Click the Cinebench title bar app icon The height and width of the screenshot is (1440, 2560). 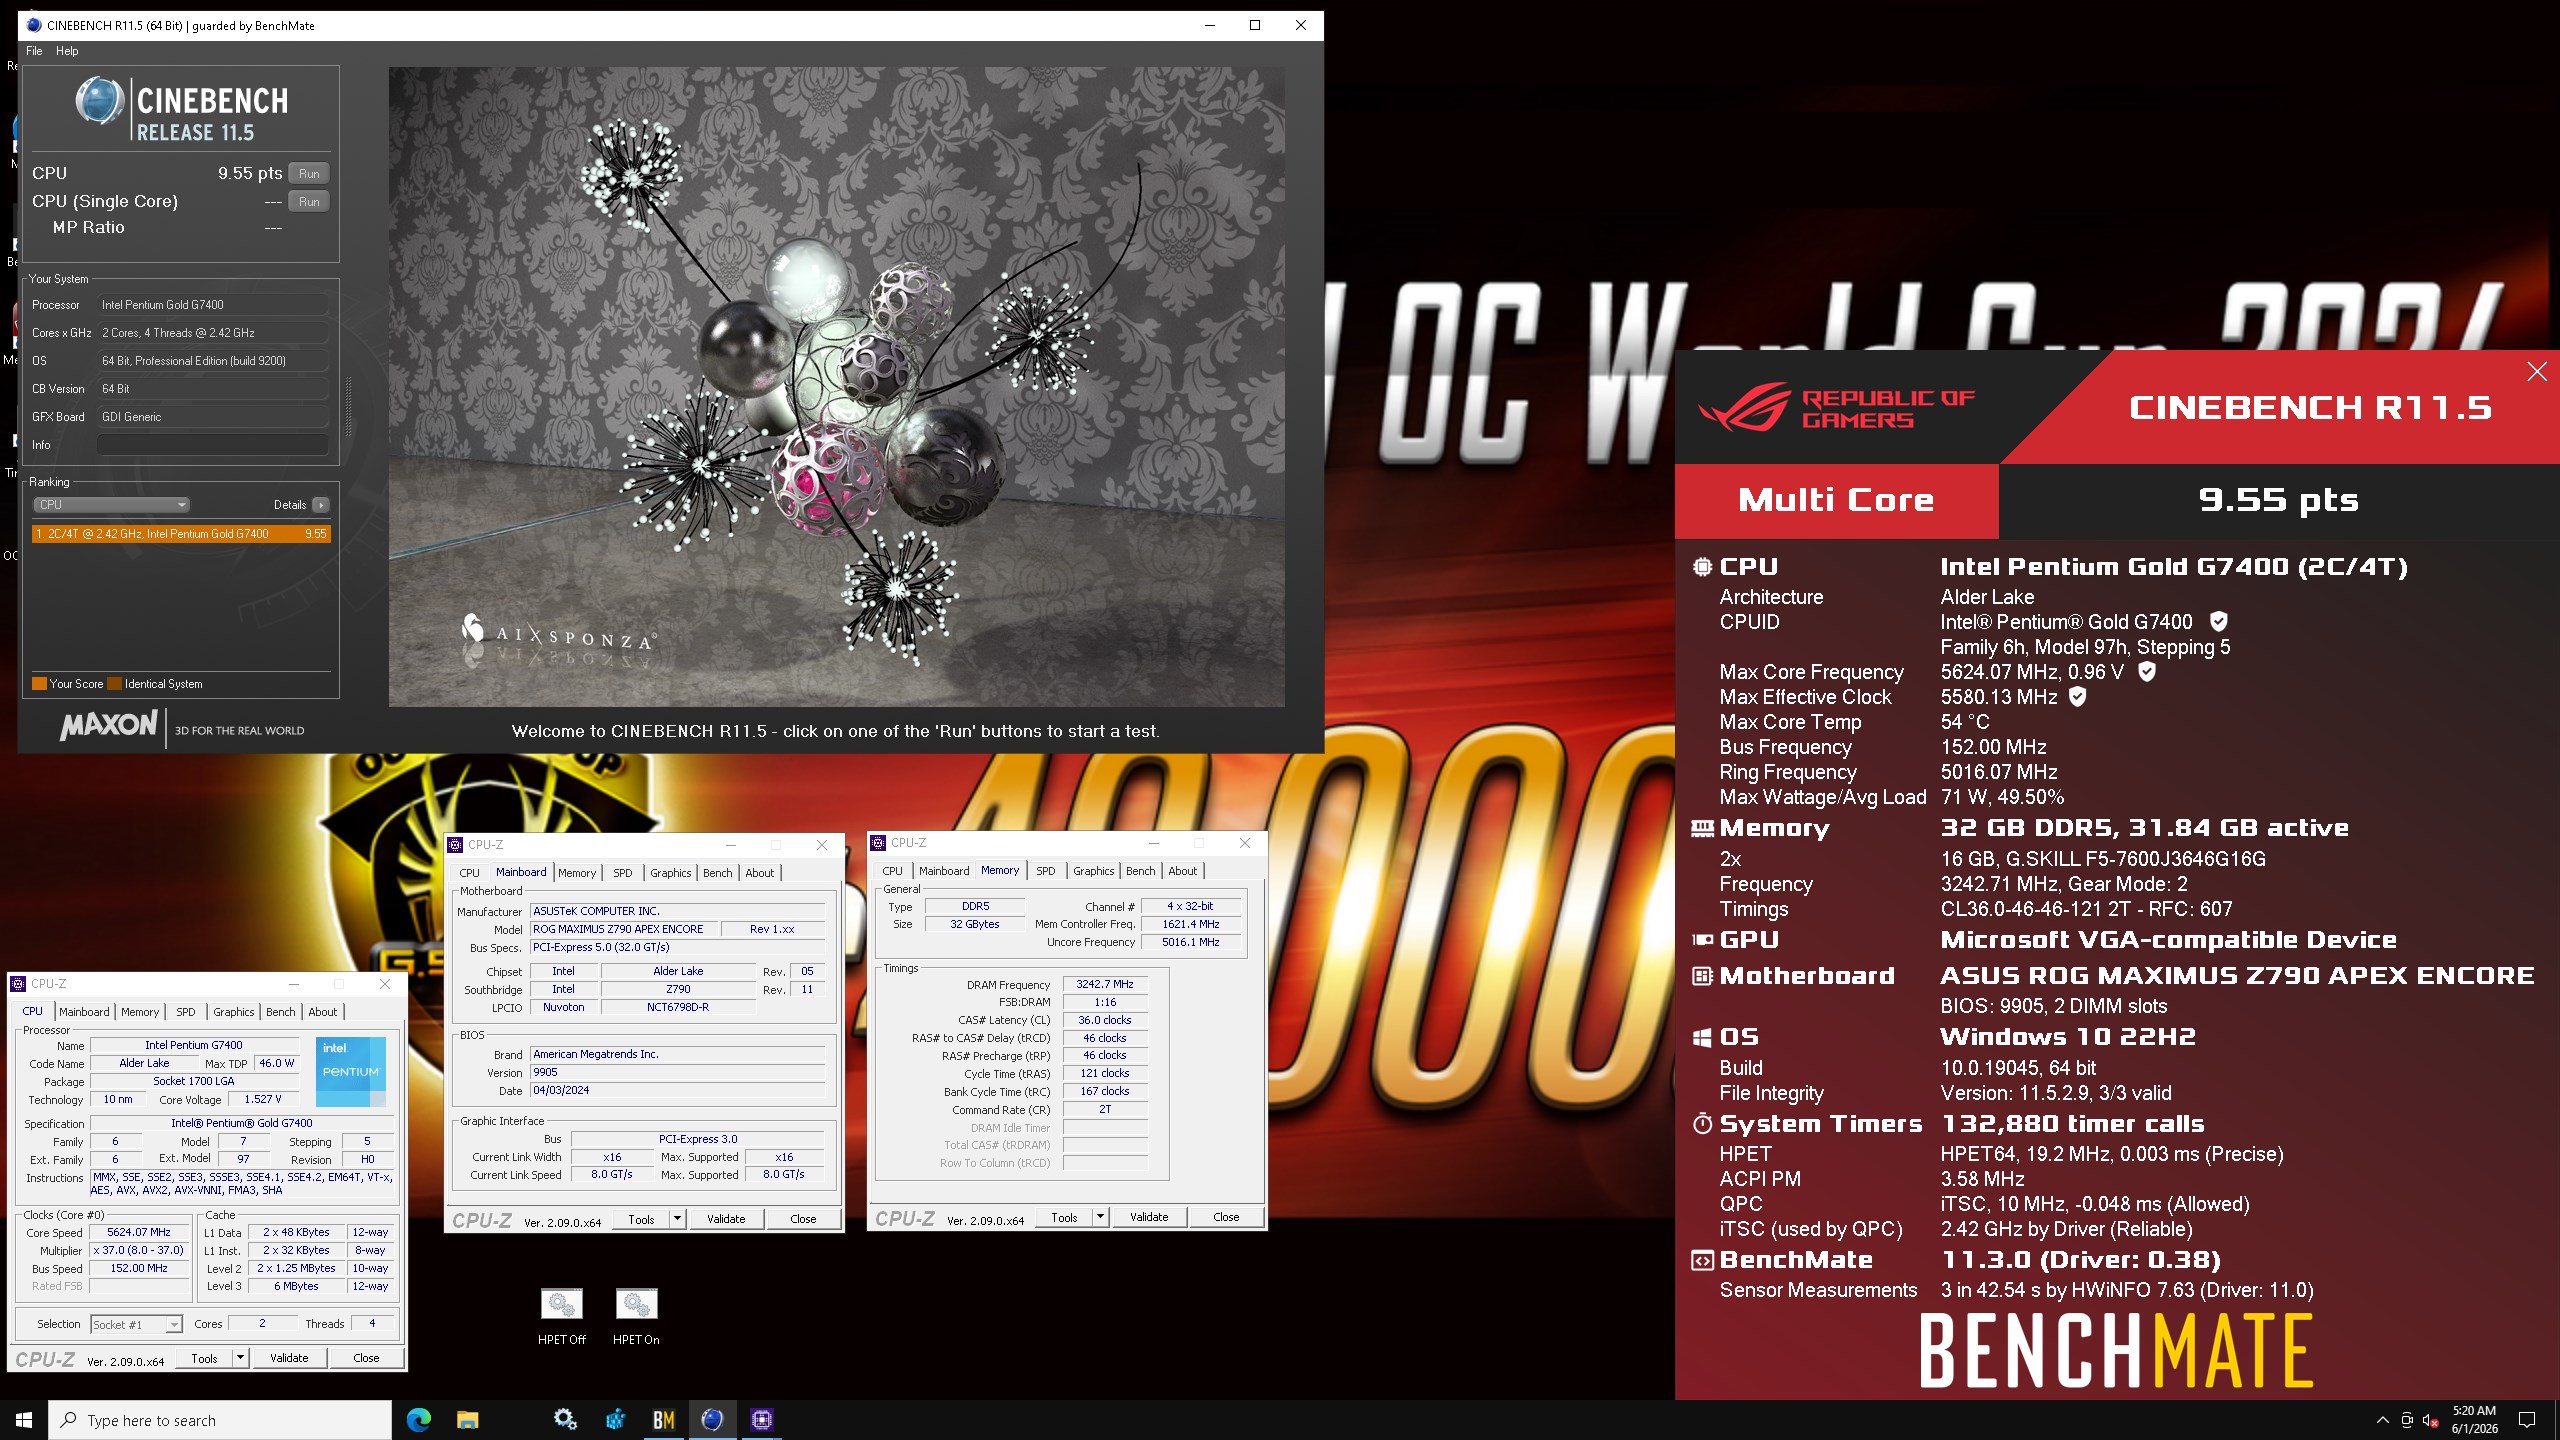(x=34, y=25)
